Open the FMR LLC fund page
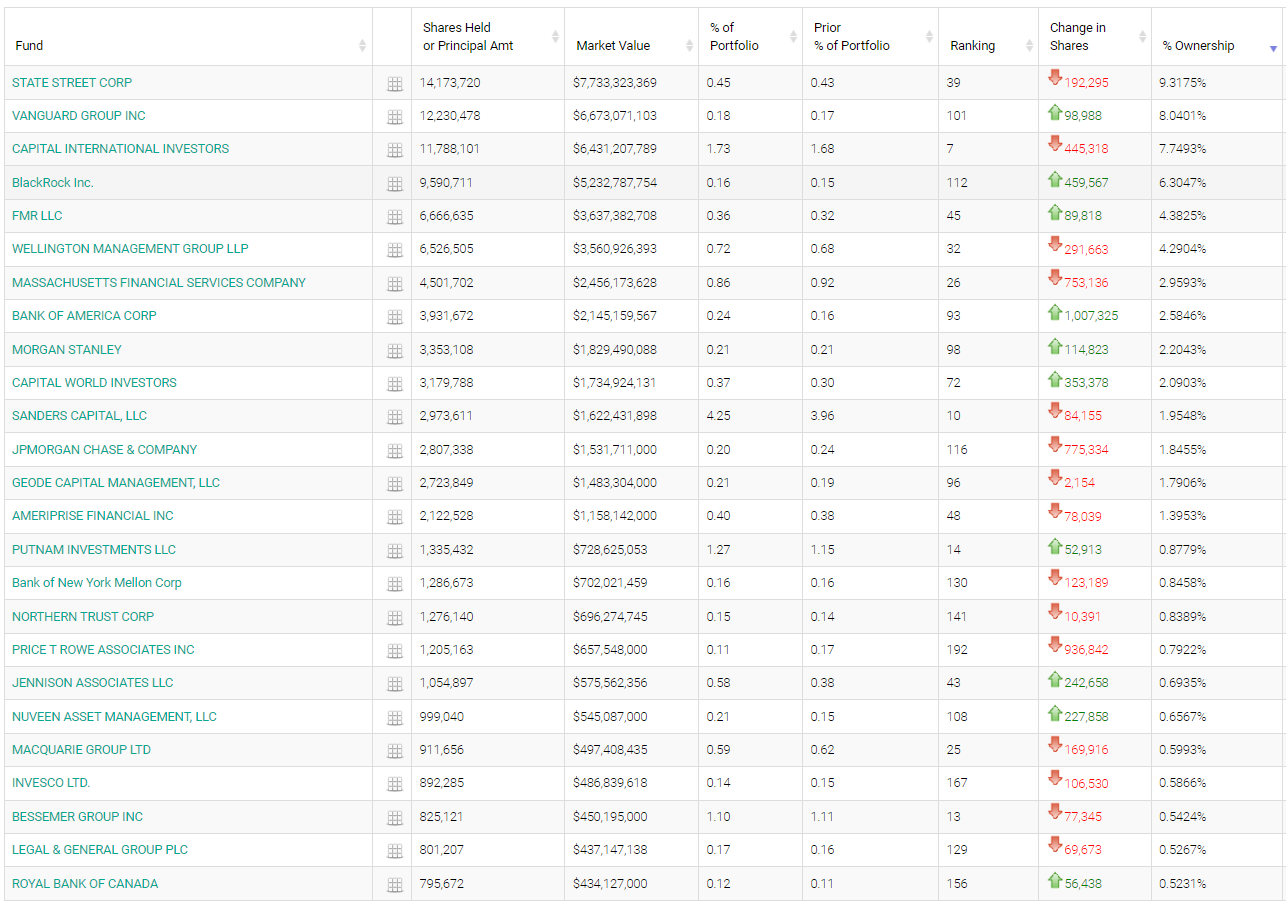Image resolution: width=1286 pixels, height=903 pixels. (x=37, y=215)
